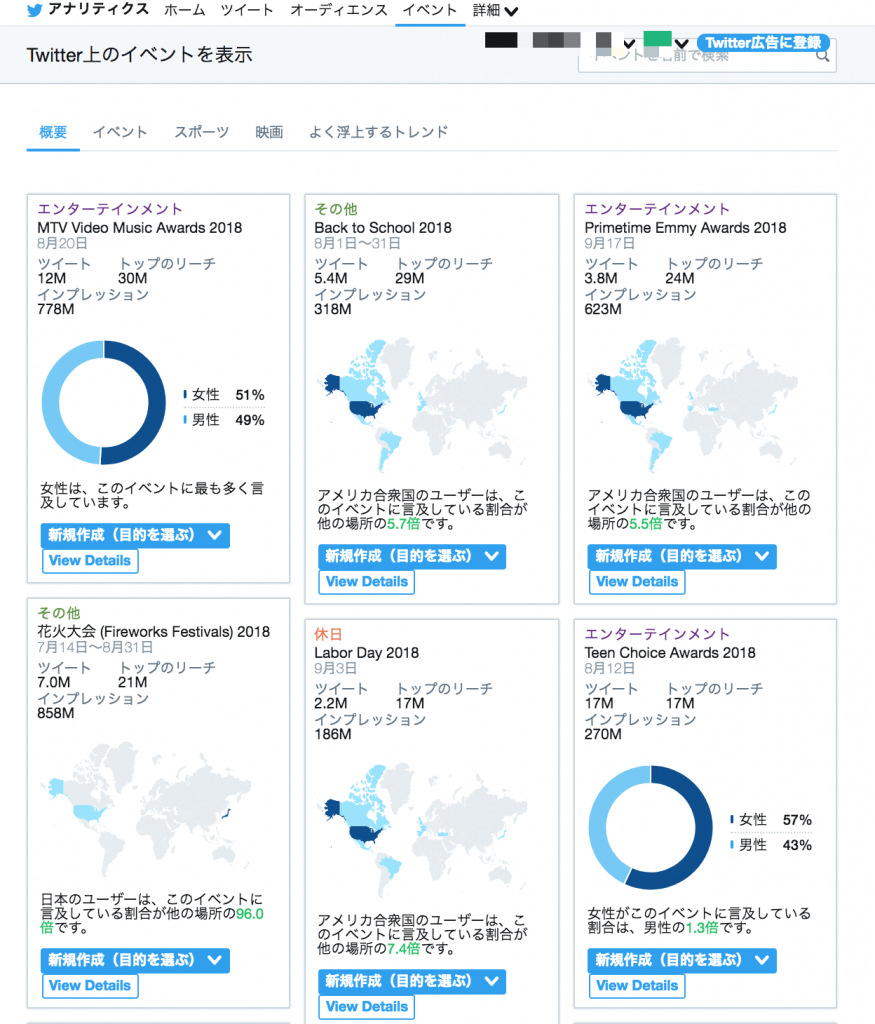Image resolution: width=875 pixels, height=1024 pixels.
Task: Expand the chevron beside the blurred account name
Action: coord(629,44)
